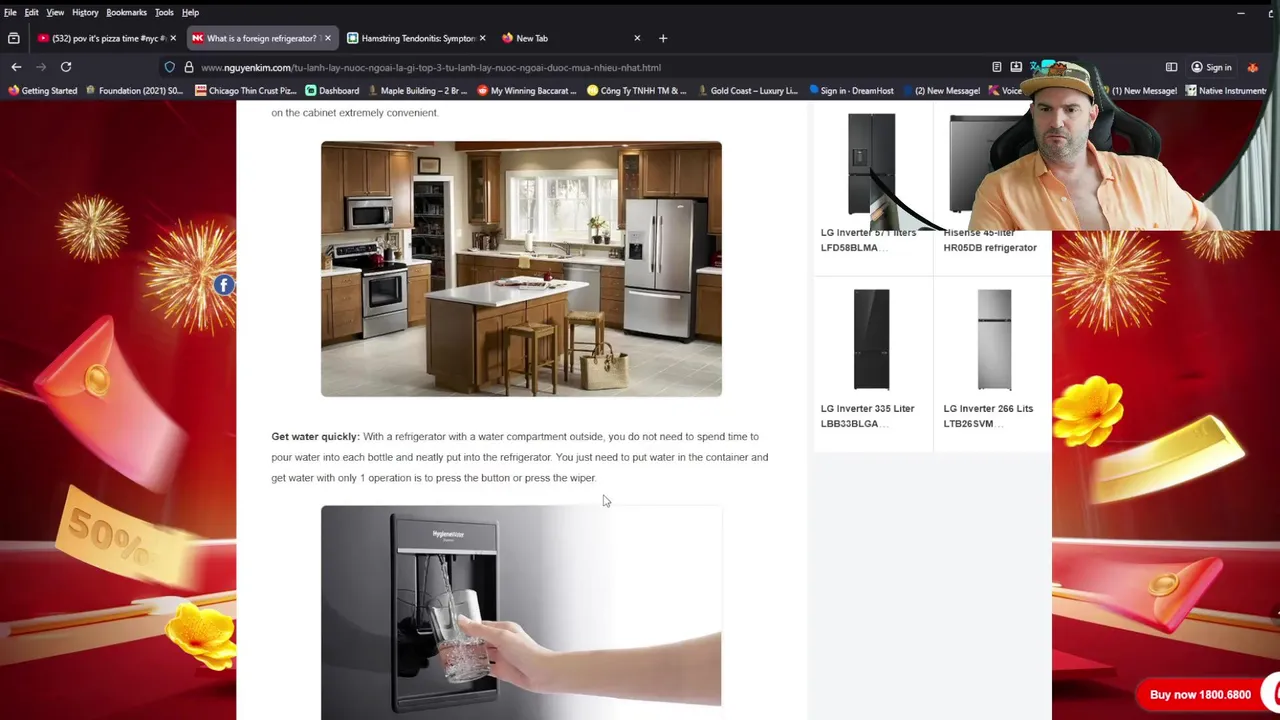The height and width of the screenshot is (720, 1280).
Task: Click the LFD58BLMA product title link
Action: click(867, 240)
